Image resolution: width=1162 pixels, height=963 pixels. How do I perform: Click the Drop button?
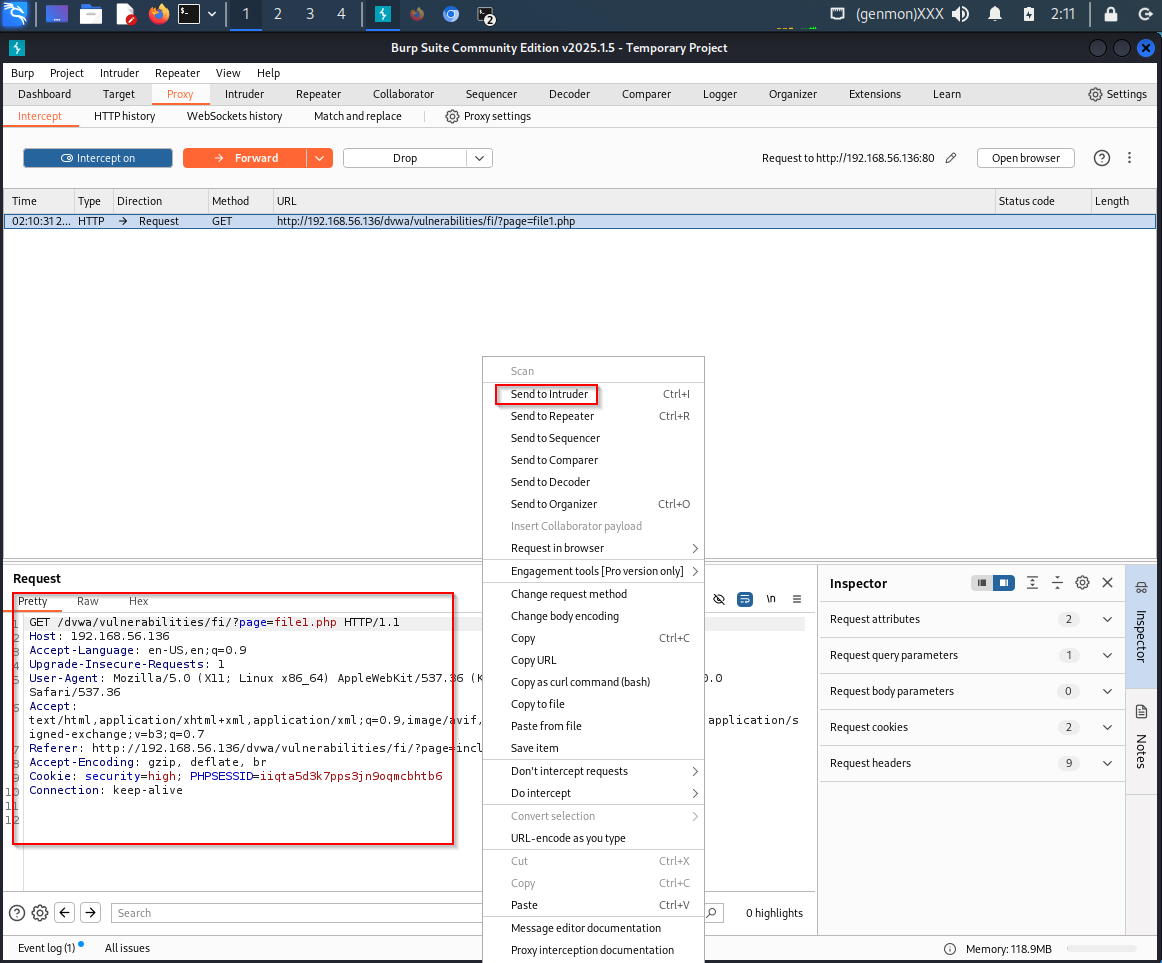click(x=405, y=158)
